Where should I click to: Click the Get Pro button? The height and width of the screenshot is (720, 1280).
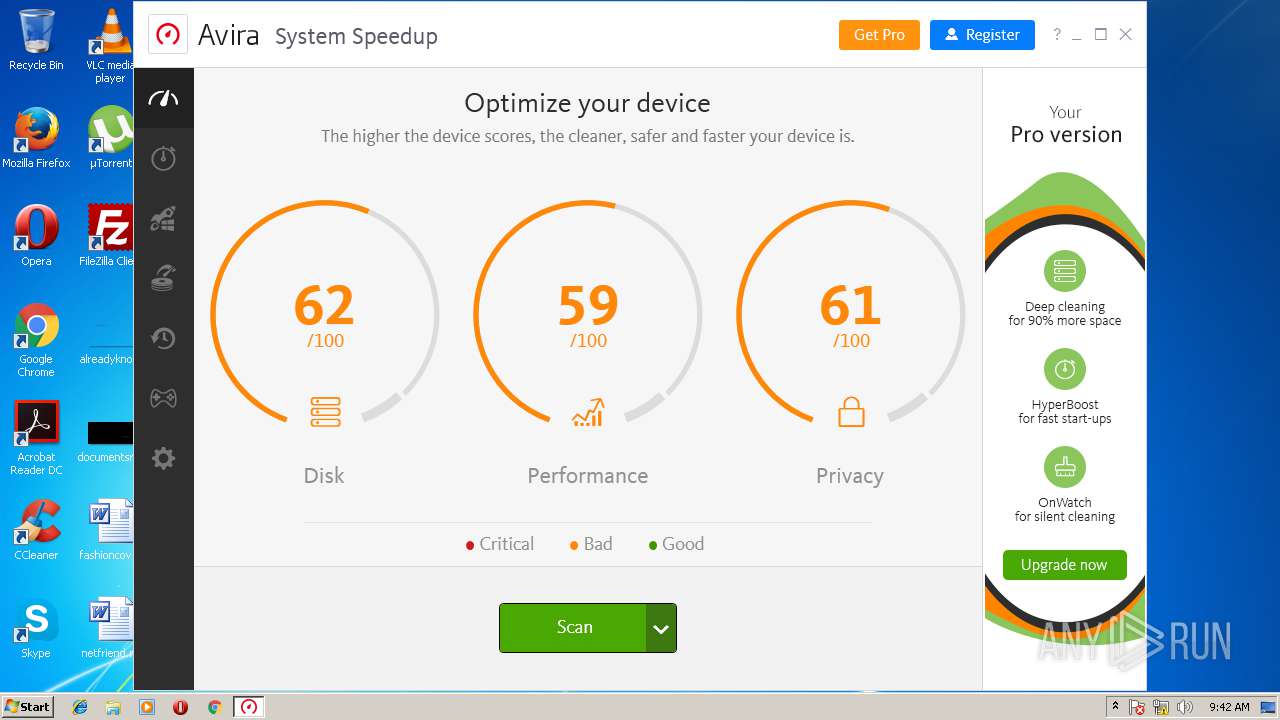coord(879,34)
